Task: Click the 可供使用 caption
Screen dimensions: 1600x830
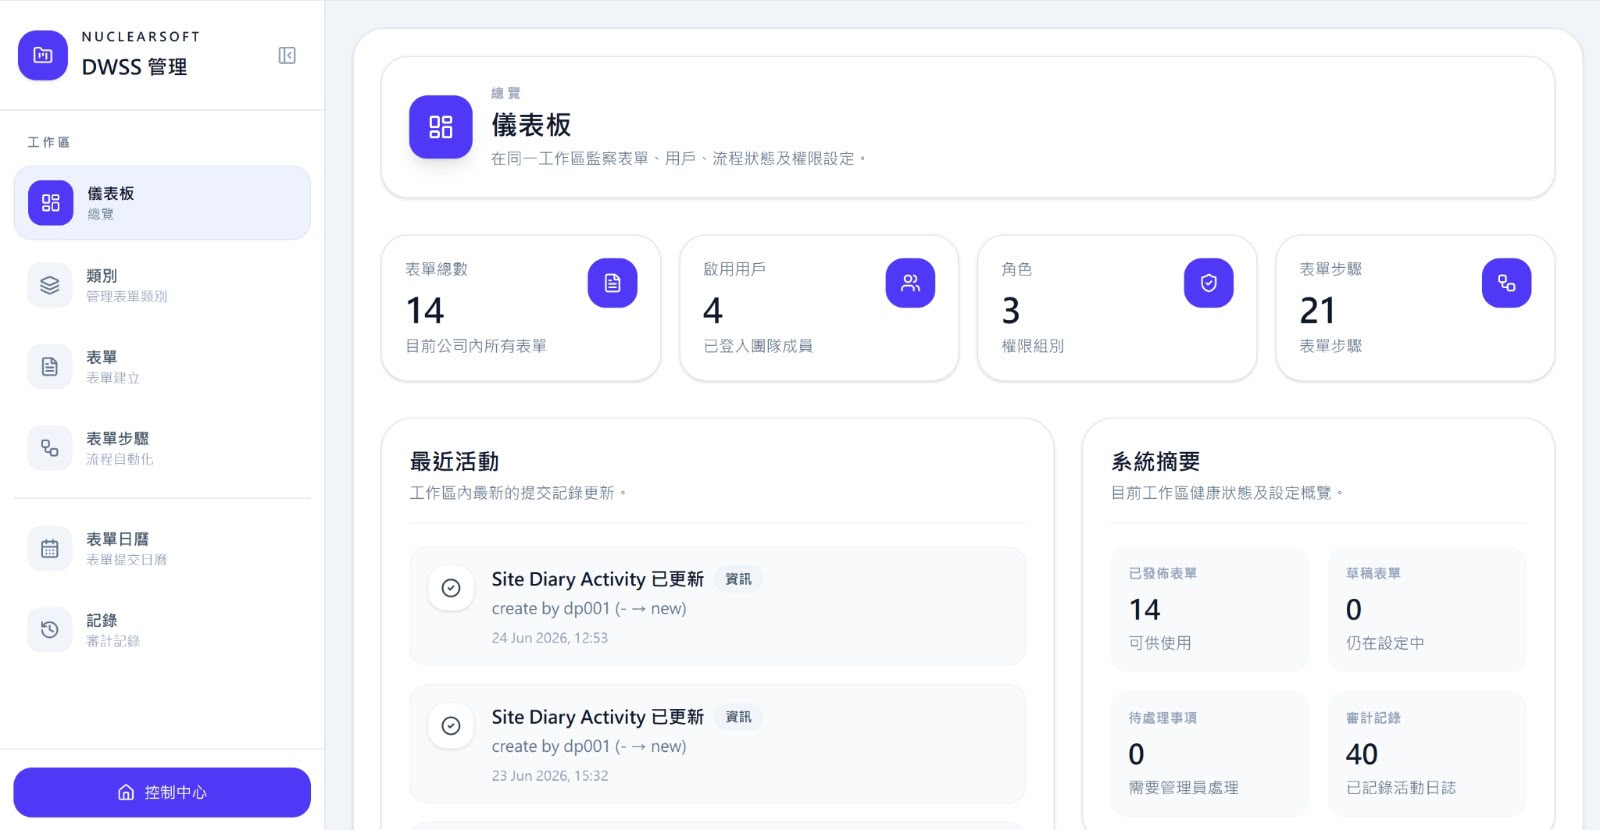Action: (1160, 643)
